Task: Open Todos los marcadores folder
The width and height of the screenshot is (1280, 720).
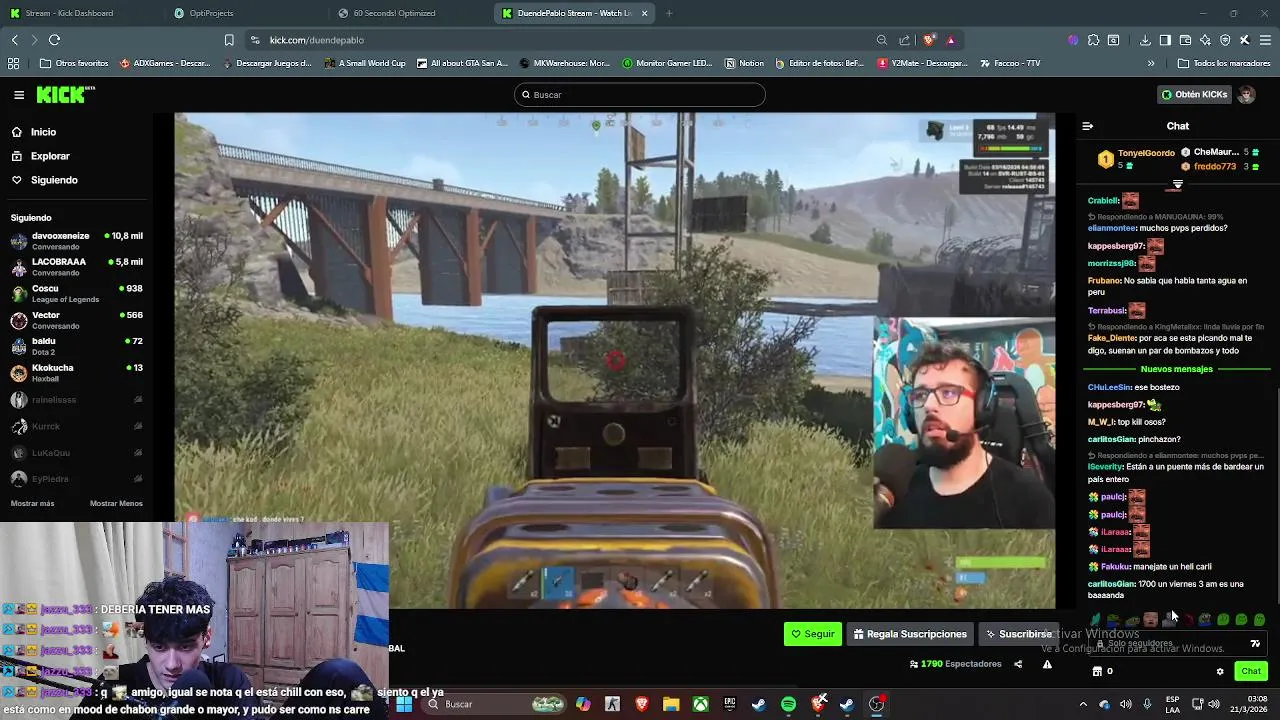Action: 1224,63
